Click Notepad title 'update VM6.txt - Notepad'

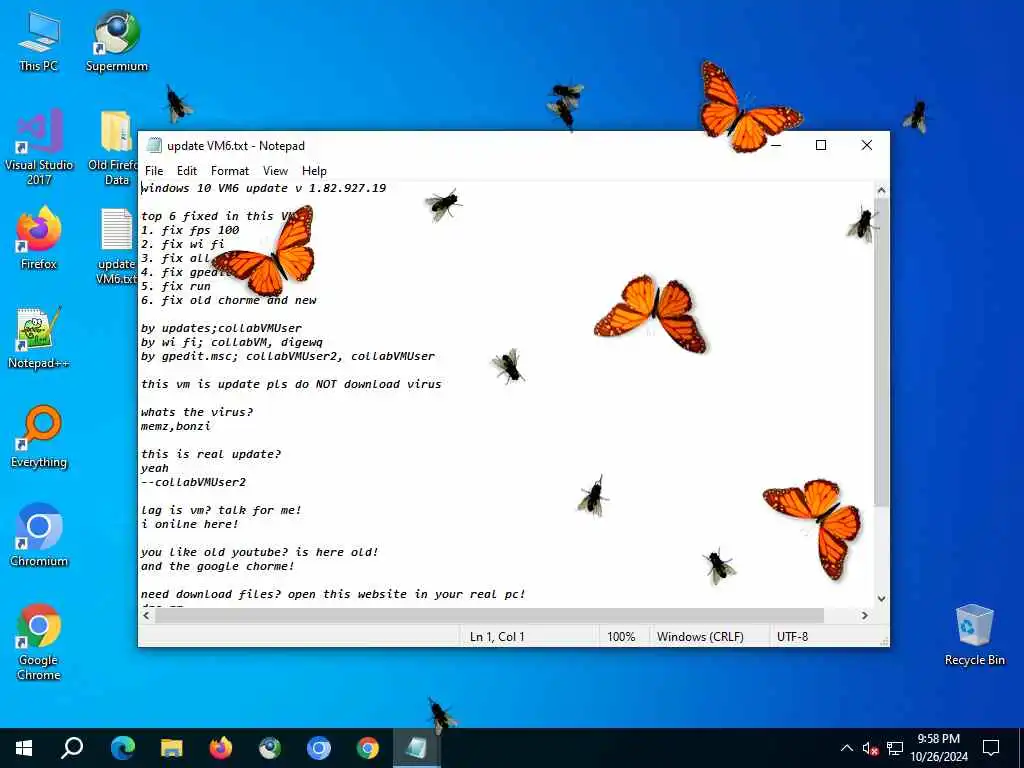point(236,146)
